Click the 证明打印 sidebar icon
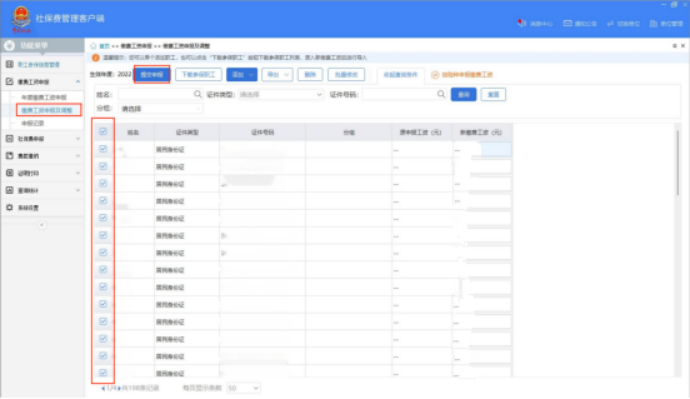The image size is (690, 399). (10, 173)
